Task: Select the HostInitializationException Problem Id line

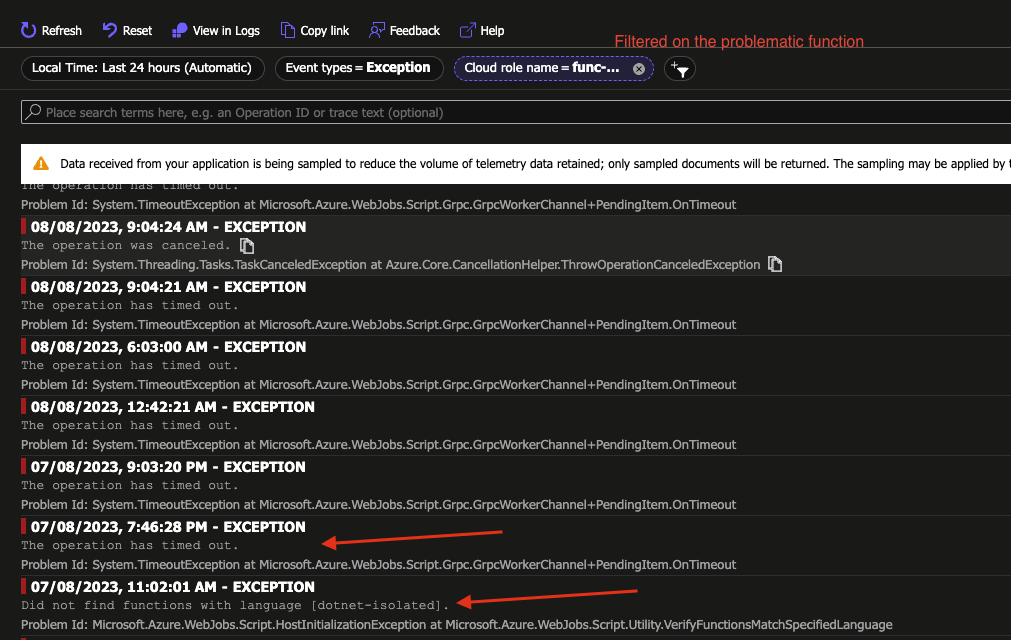Action: (456, 625)
